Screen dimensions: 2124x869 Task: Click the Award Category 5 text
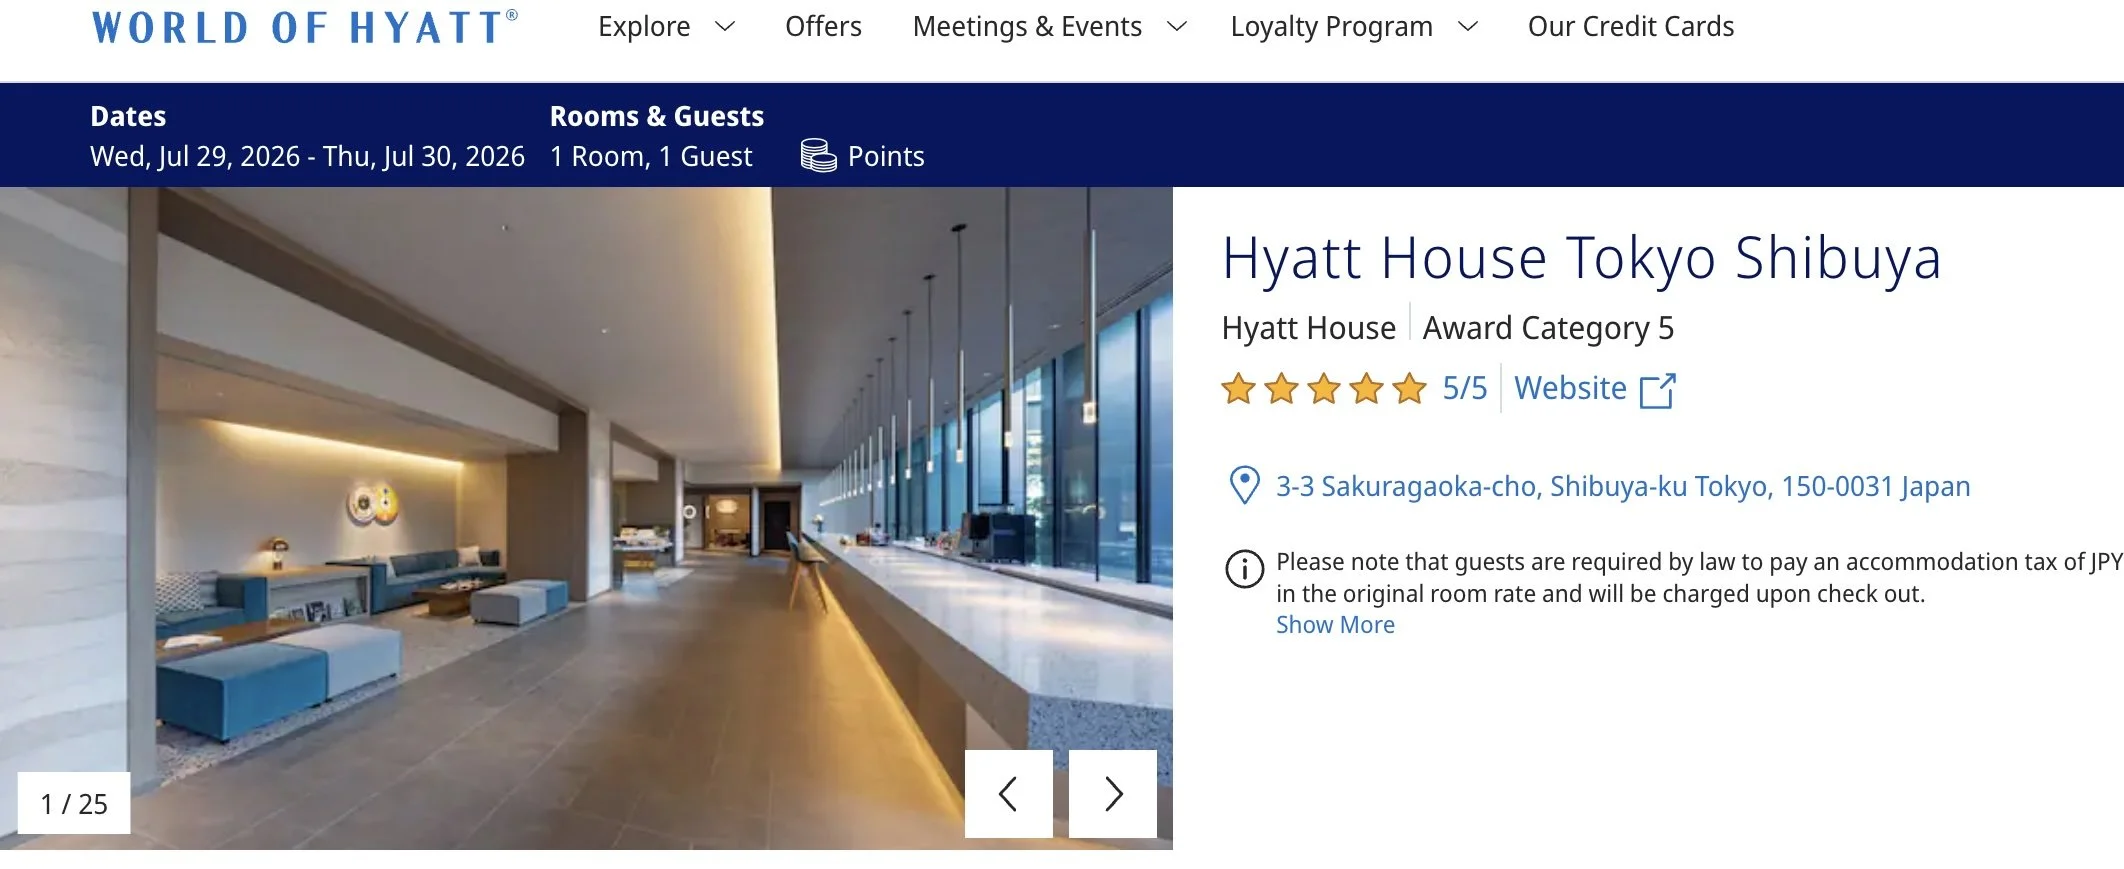pyautogui.click(x=1548, y=328)
